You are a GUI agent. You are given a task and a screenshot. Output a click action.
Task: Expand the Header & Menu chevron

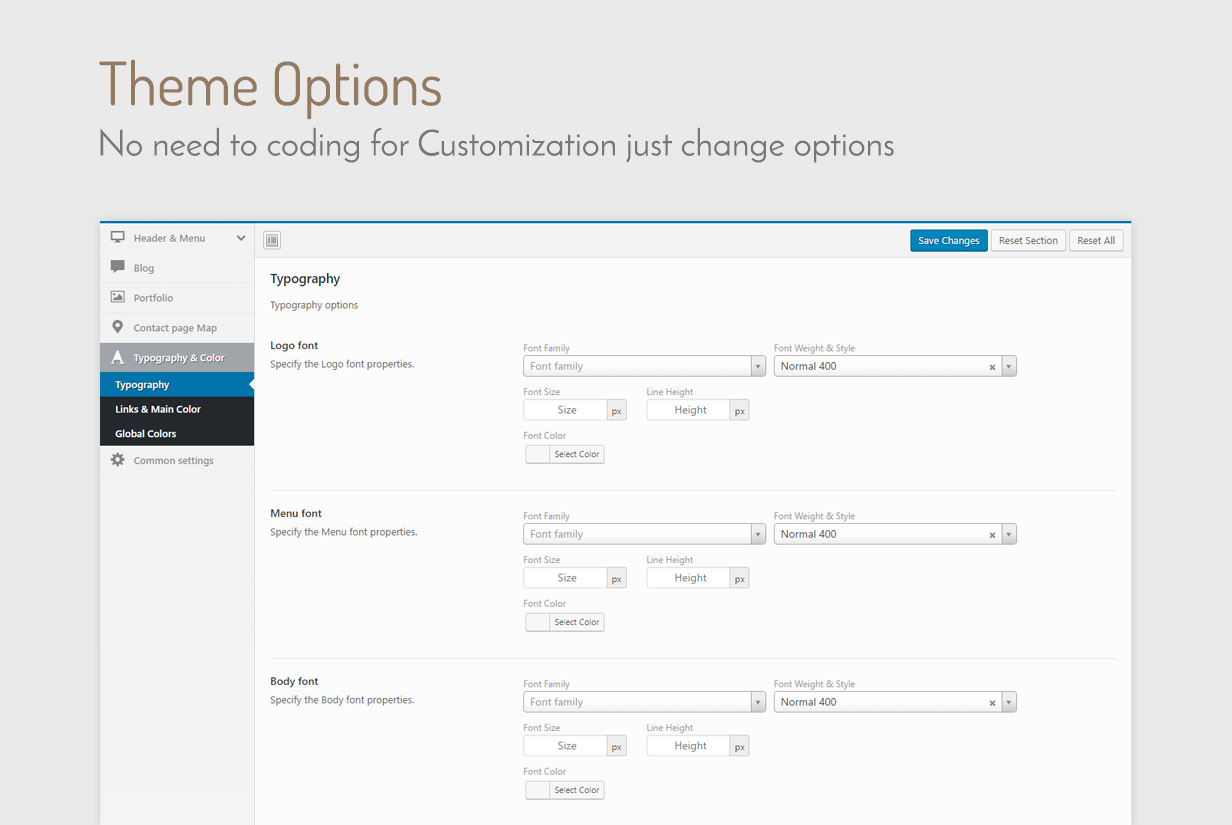[x=240, y=238]
